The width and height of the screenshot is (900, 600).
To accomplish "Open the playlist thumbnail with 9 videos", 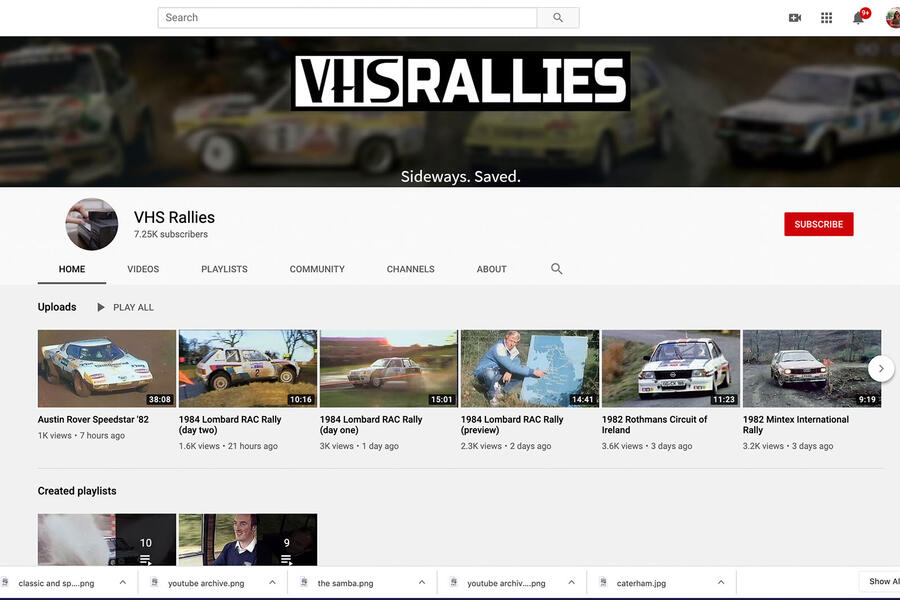I will click(x=248, y=540).
